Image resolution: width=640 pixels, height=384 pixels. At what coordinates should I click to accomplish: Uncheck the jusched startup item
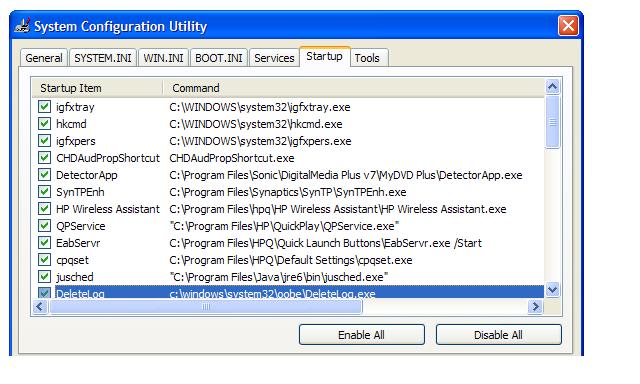pos(44,277)
